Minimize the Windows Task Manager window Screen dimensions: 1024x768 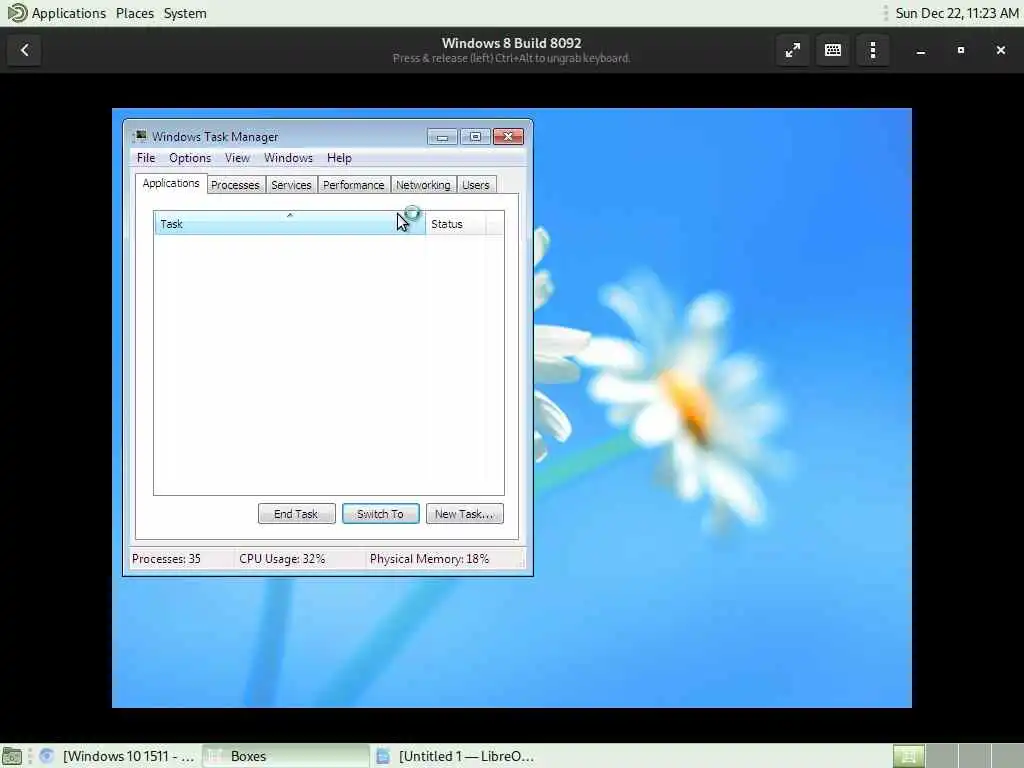tap(442, 136)
